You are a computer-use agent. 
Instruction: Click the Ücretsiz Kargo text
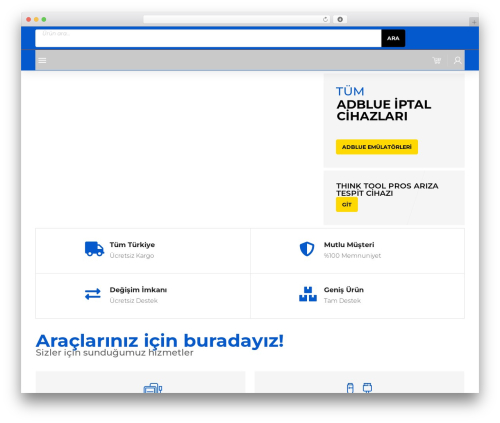132,256
